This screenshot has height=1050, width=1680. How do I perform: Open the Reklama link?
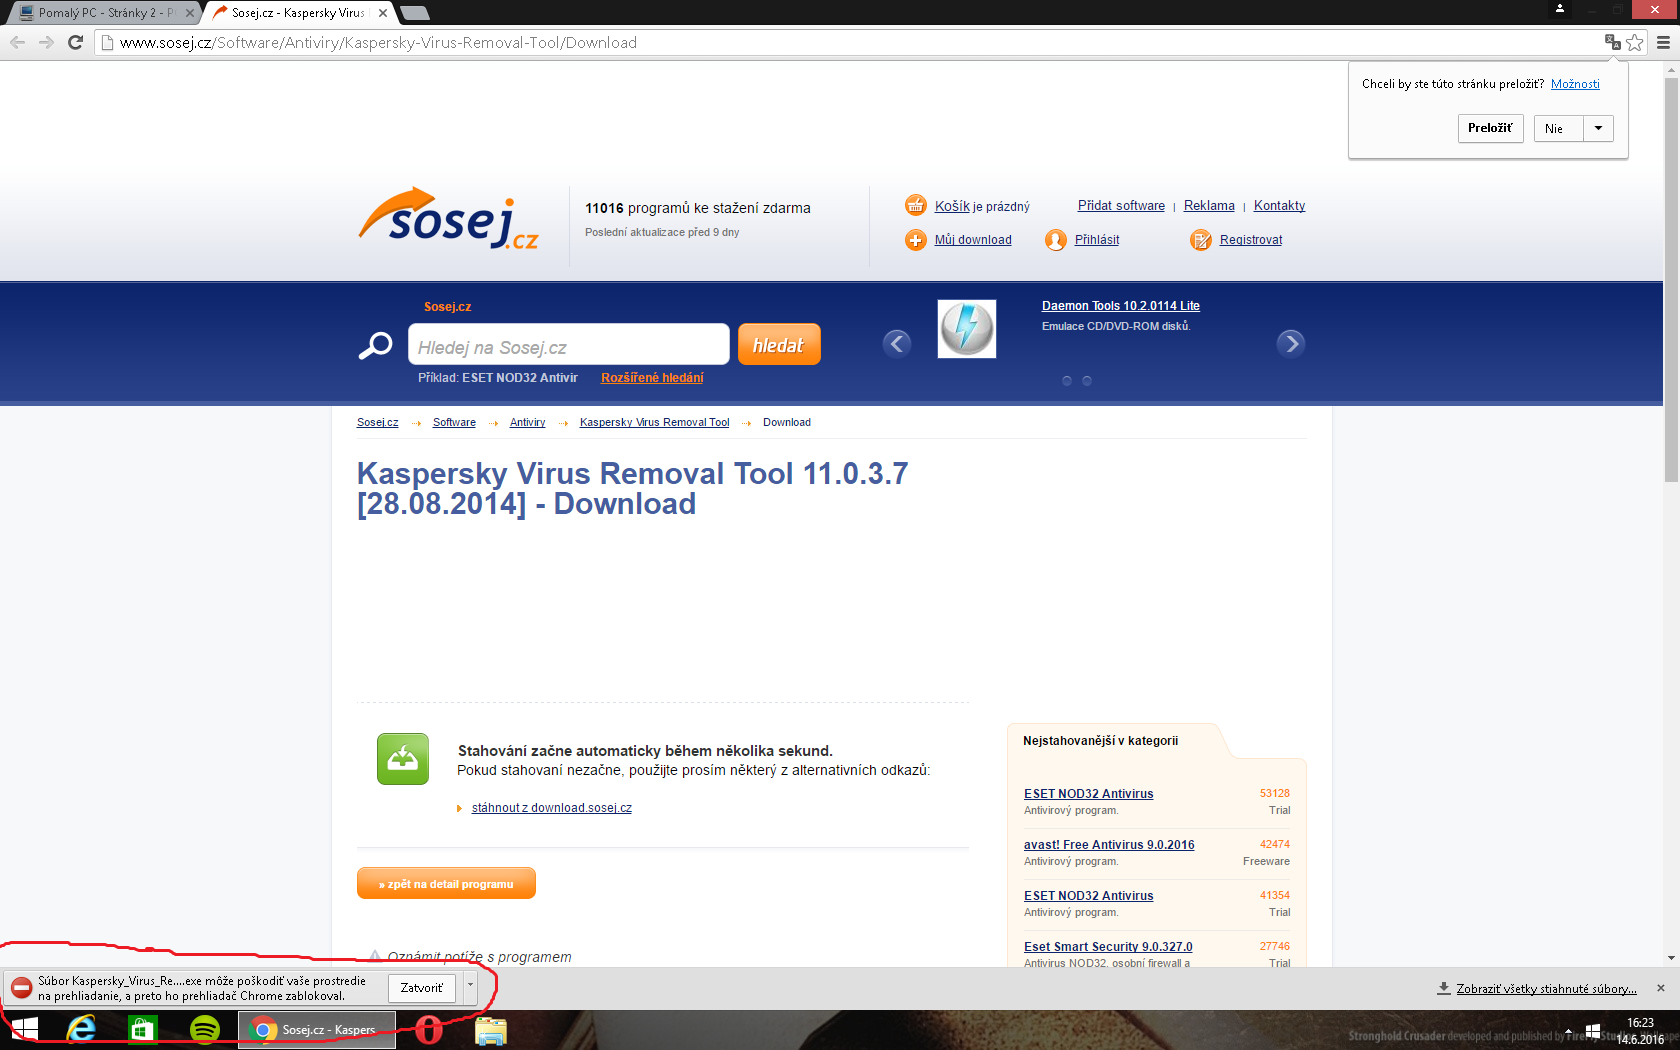(x=1209, y=206)
